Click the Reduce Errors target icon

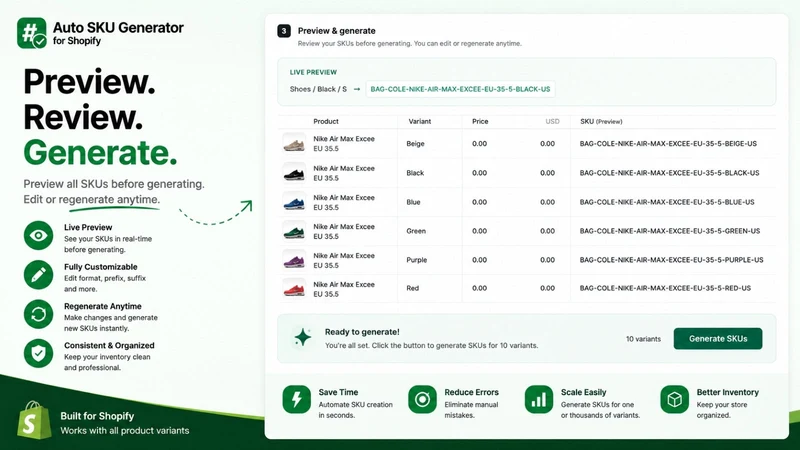[x=422, y=399]
